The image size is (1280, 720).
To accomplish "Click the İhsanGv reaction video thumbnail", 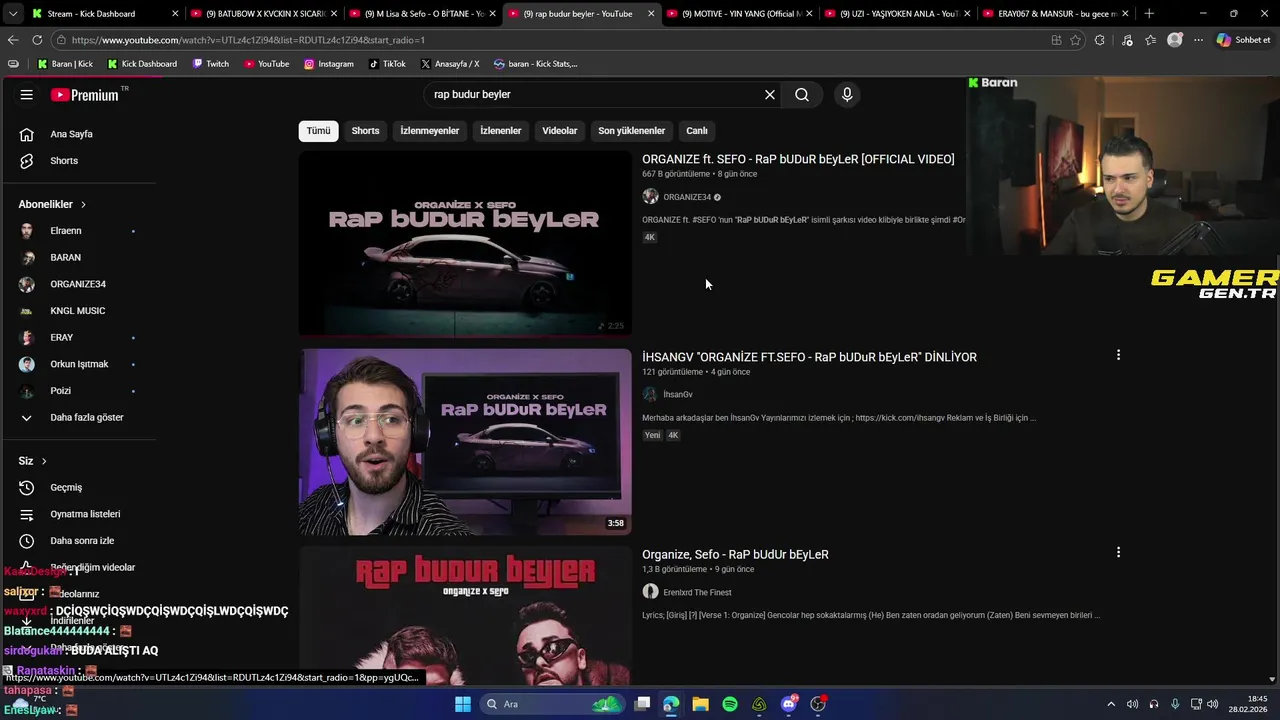I will [465, 441].
